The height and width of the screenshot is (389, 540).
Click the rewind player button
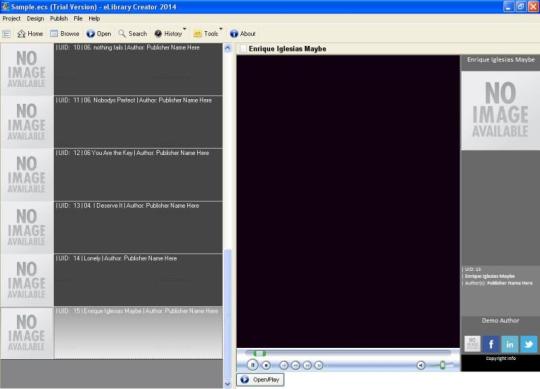[x=295, y=365]
